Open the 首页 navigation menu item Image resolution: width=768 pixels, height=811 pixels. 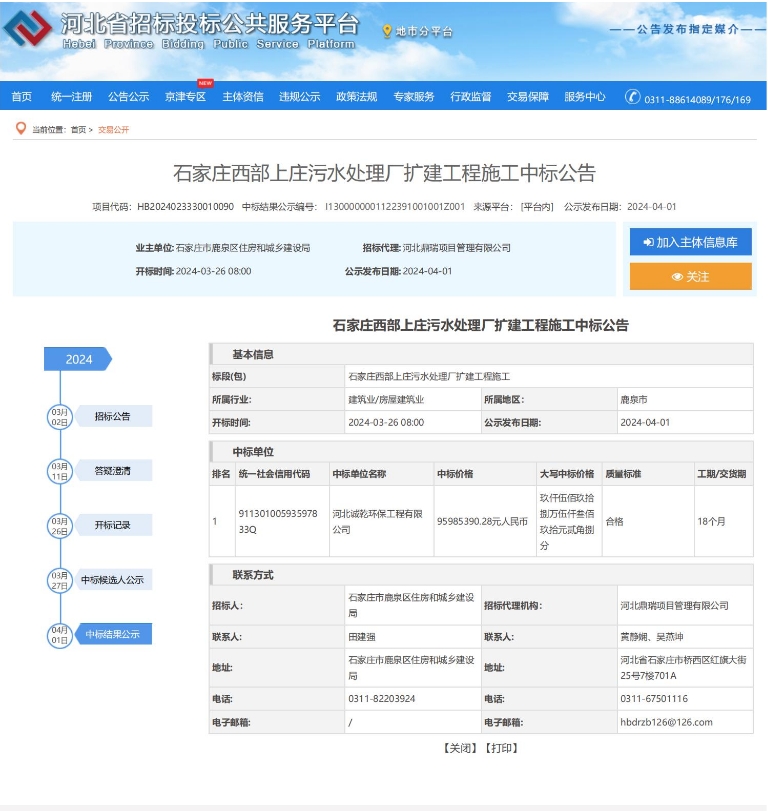pyautogui.click(x=21, y=97)
